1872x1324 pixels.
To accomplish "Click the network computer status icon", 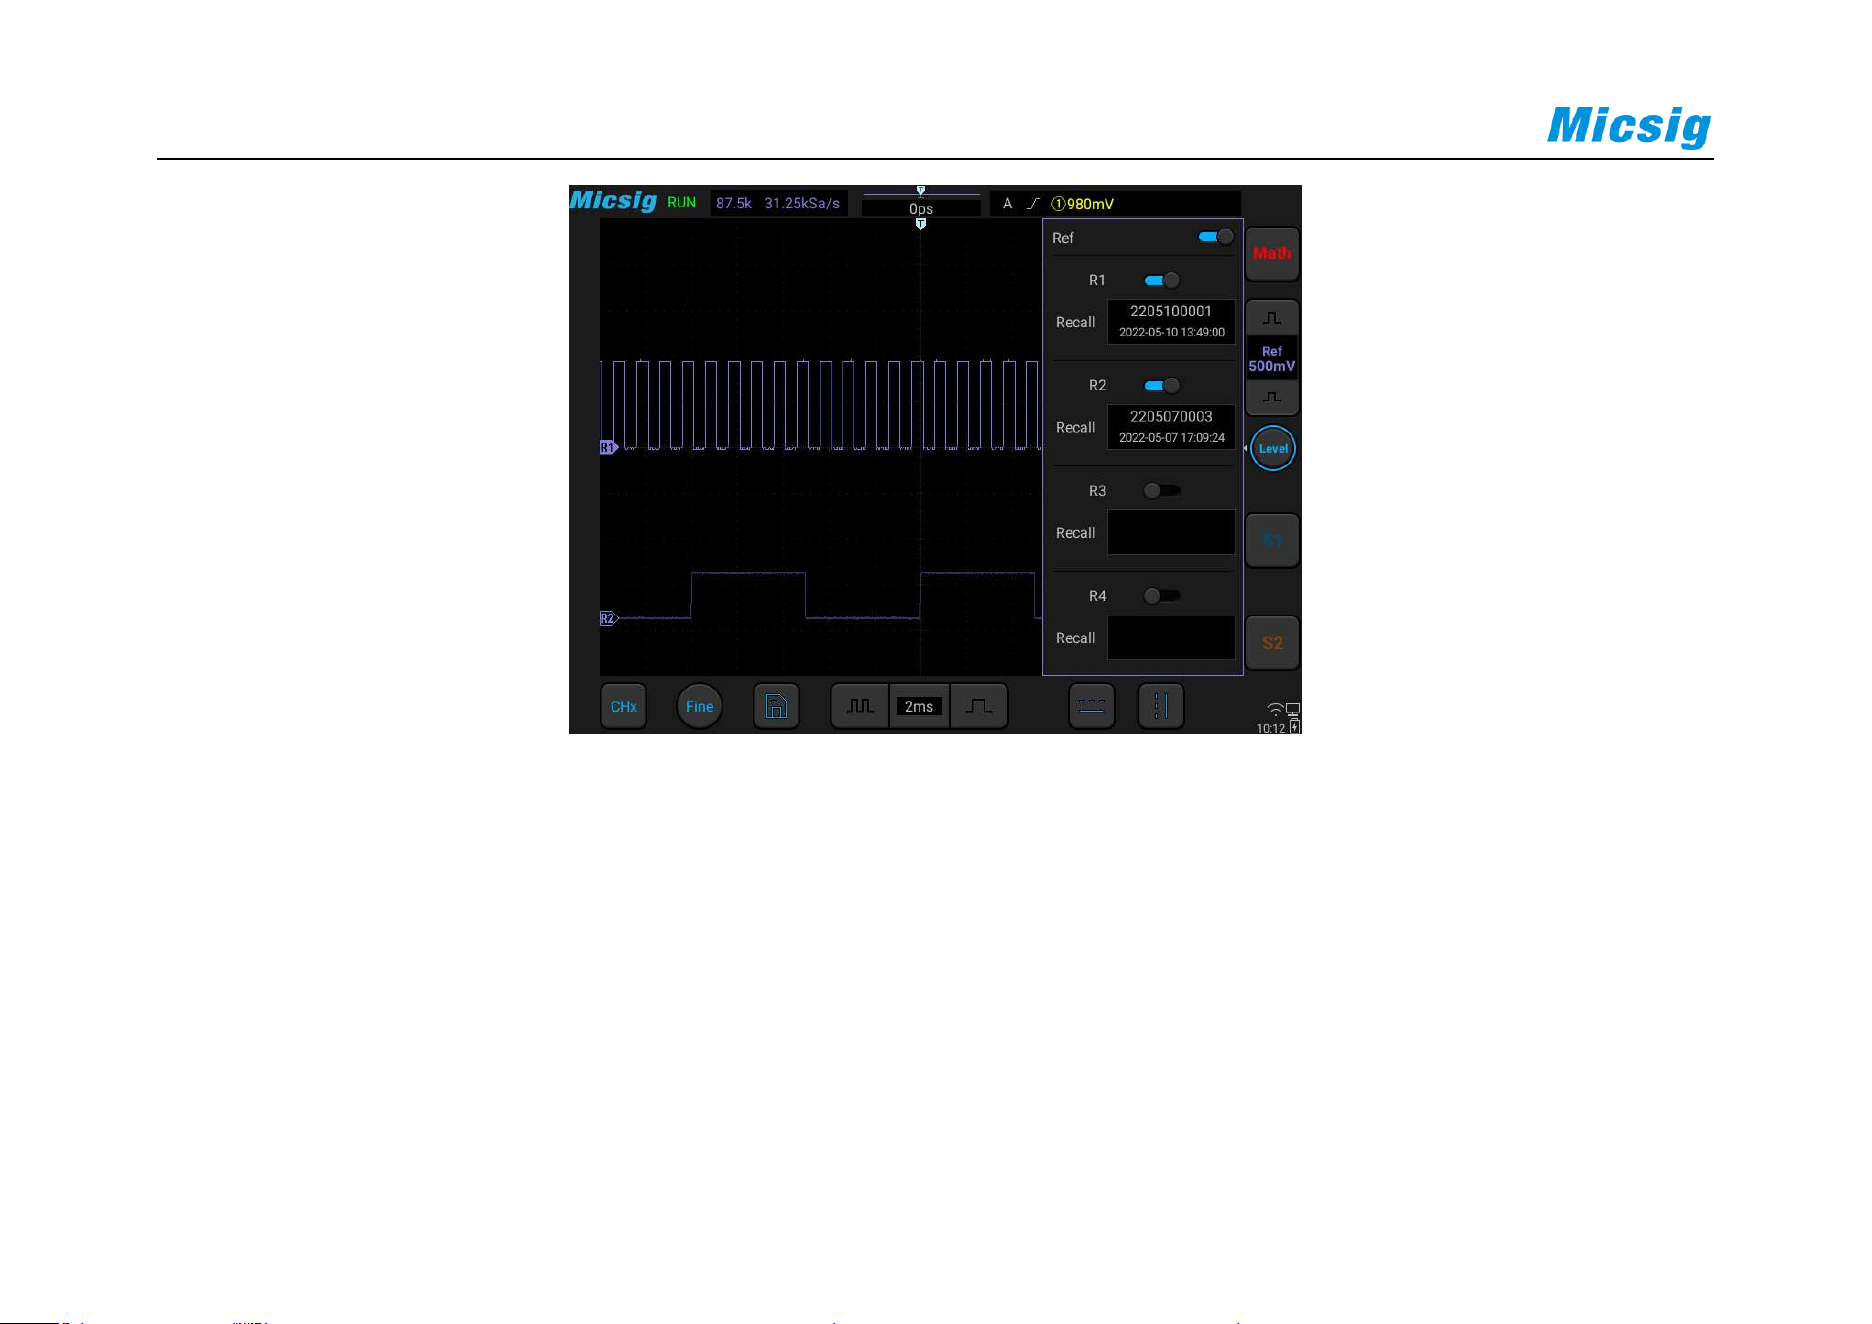I will pos(1293,710).
